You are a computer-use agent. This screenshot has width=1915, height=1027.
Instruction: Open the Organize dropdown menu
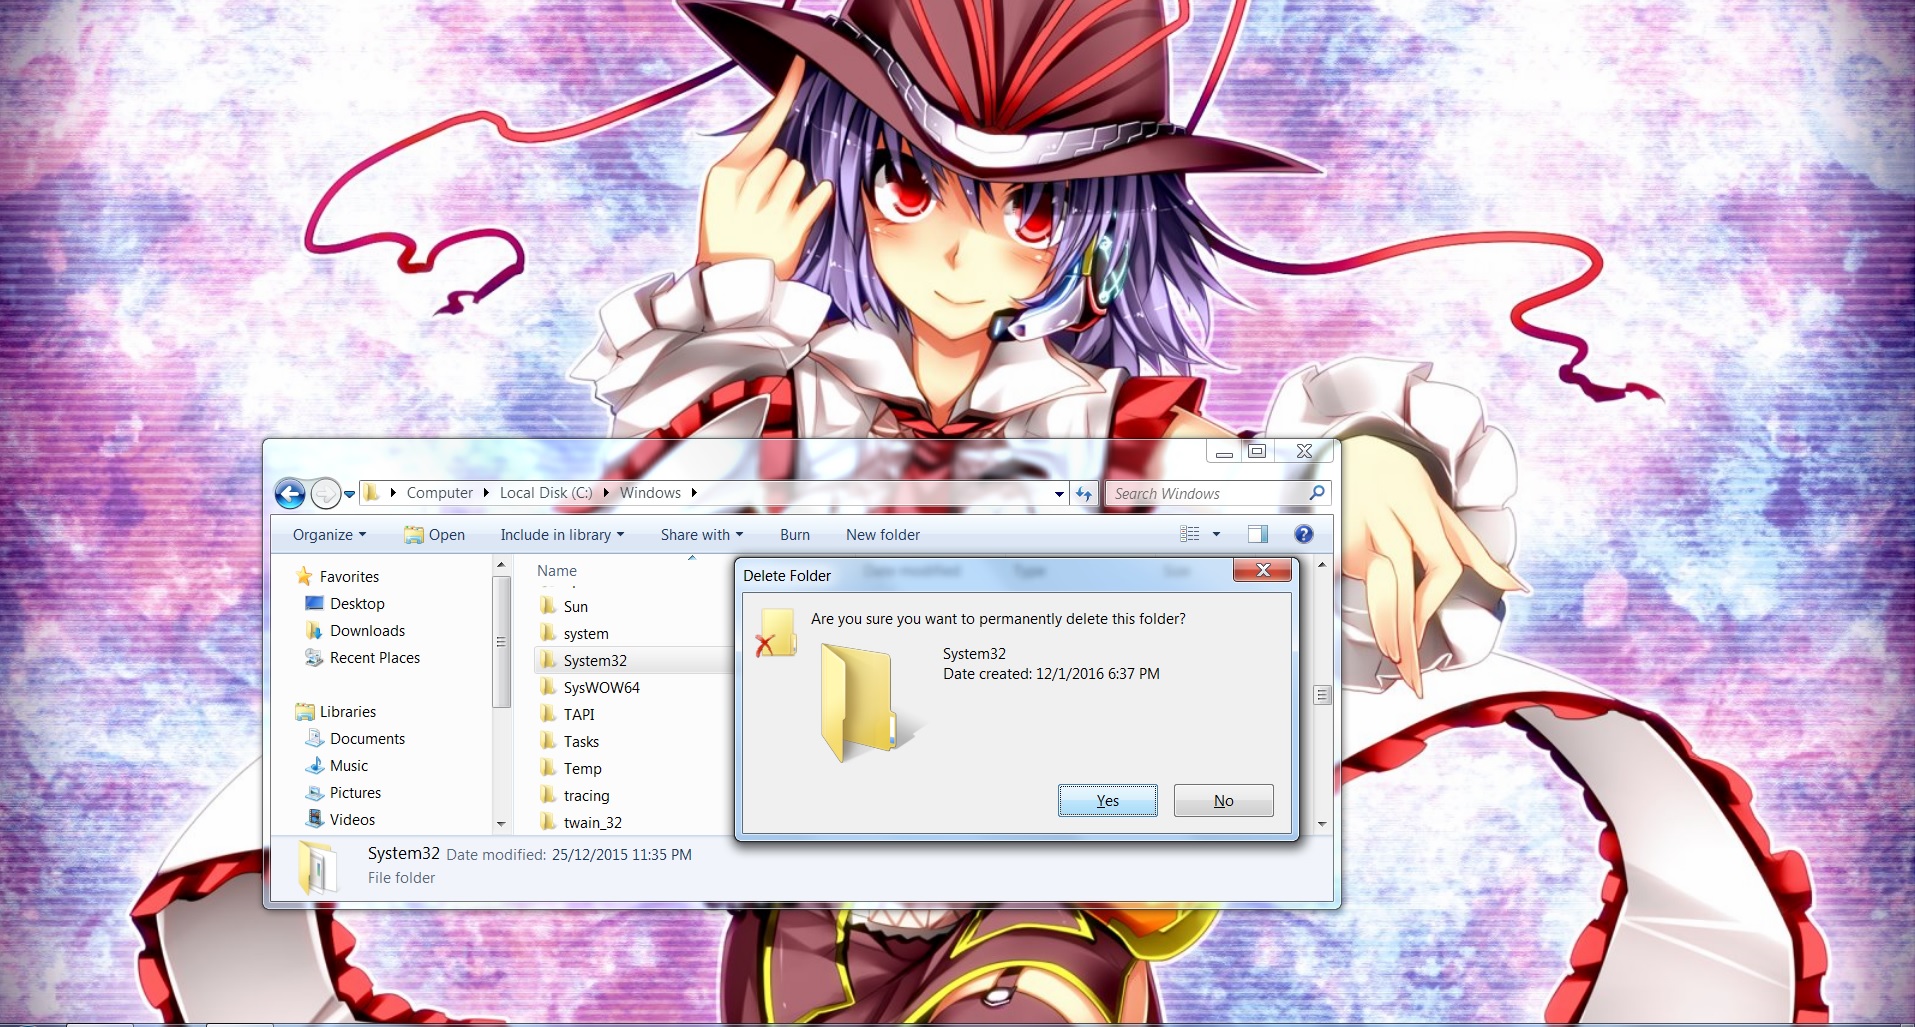coord(329,535)
